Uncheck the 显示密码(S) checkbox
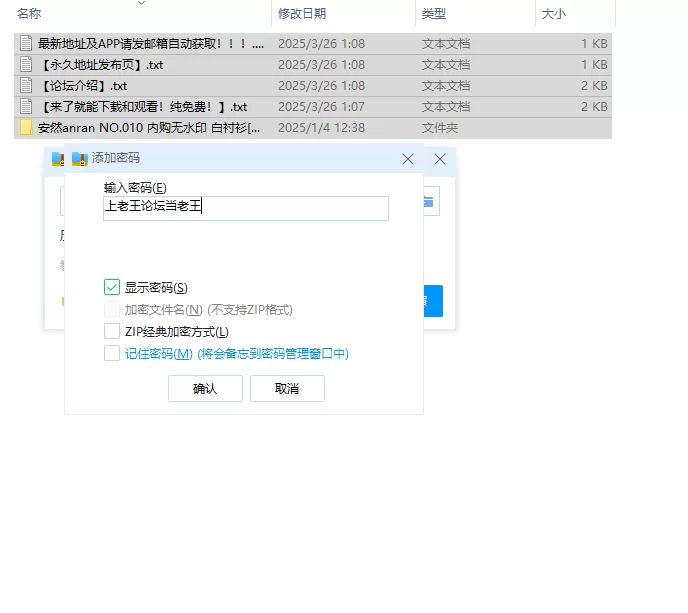Screen dimensions: 688x613 (112, 287)
